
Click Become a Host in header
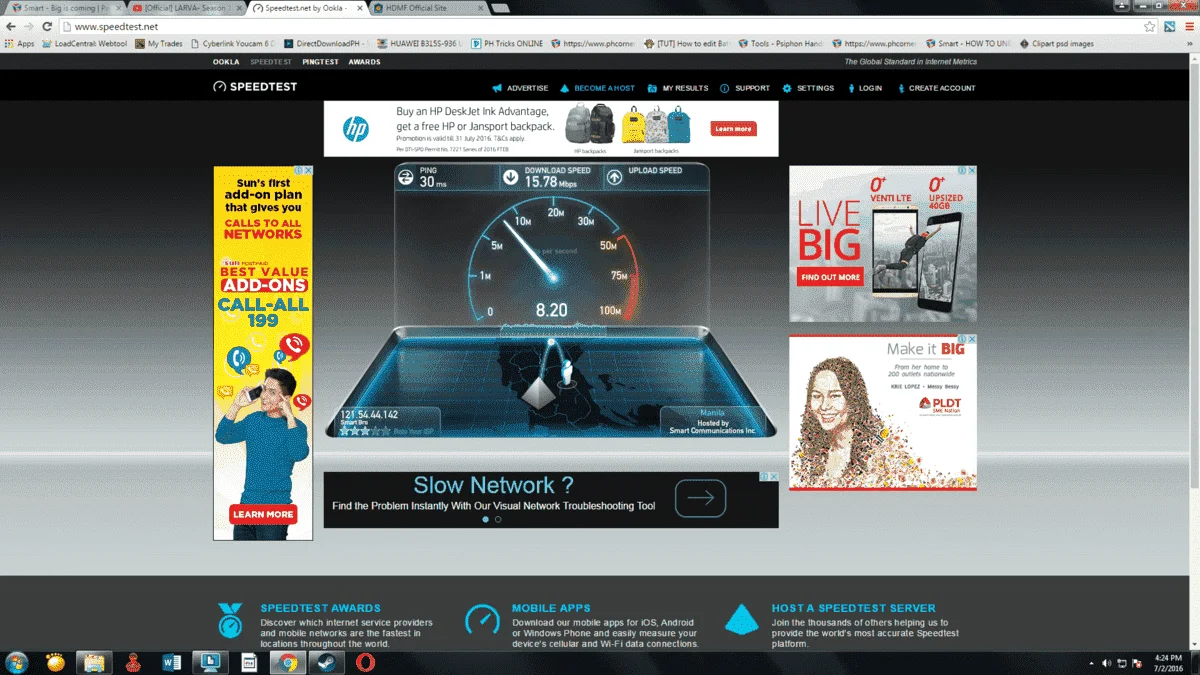click(x=597, y=88)
